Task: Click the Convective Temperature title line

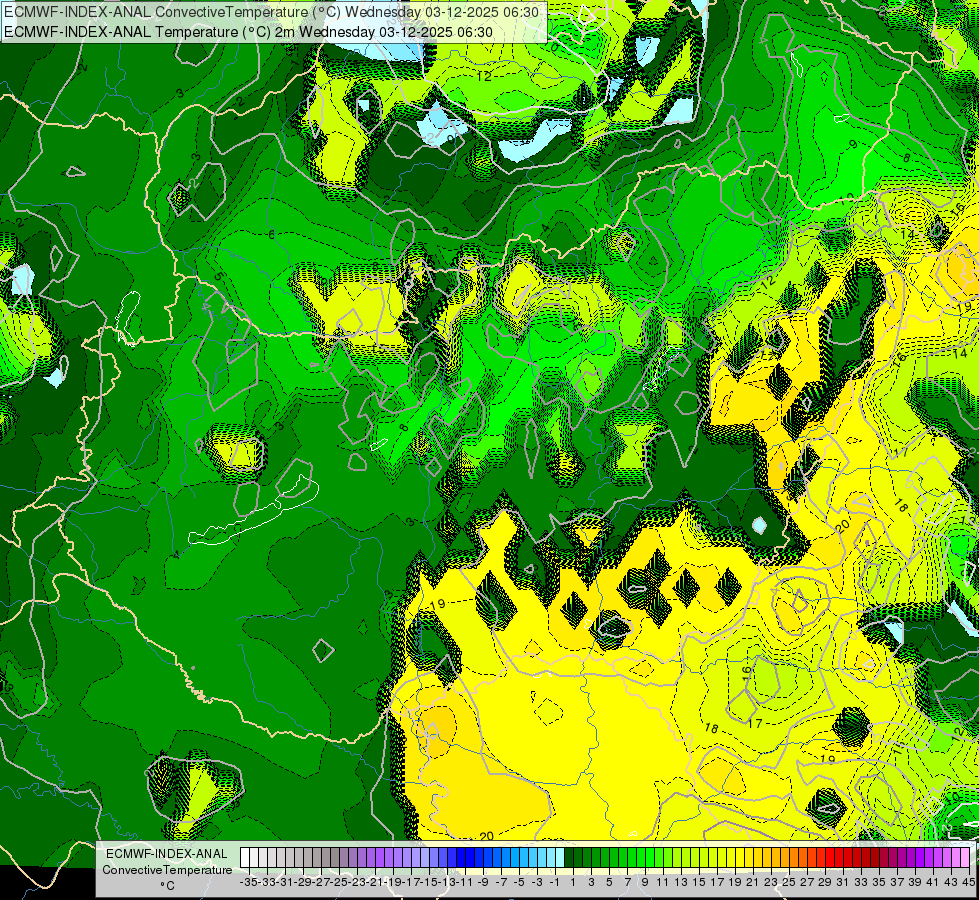Action: coord(272,12)
